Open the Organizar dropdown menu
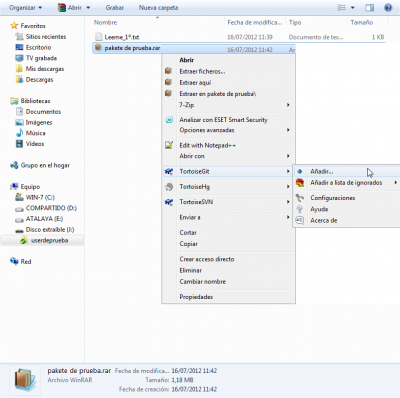The image size is (400, 398). coord(25,7)
